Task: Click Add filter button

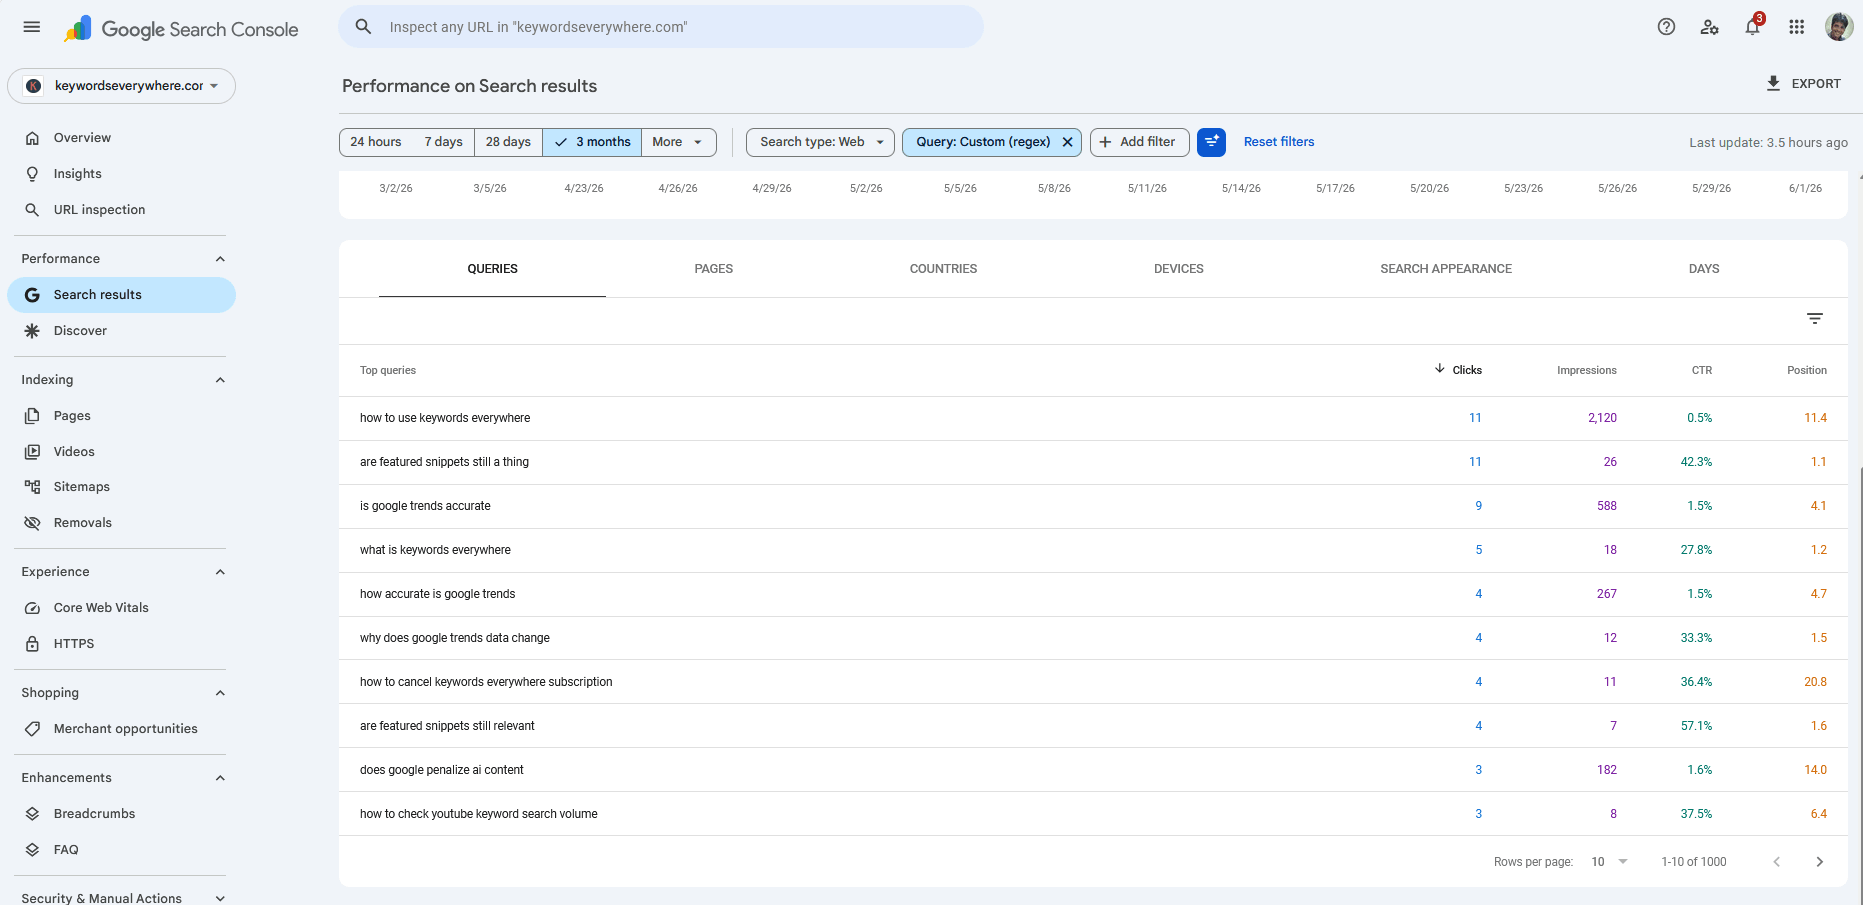Action: click(x=1139, y=142)
